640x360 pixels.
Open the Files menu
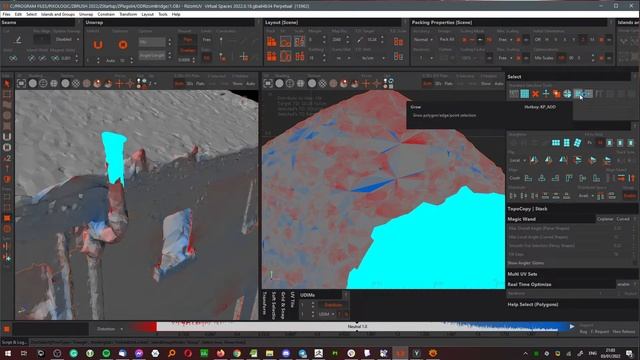(x=7, y=14)
